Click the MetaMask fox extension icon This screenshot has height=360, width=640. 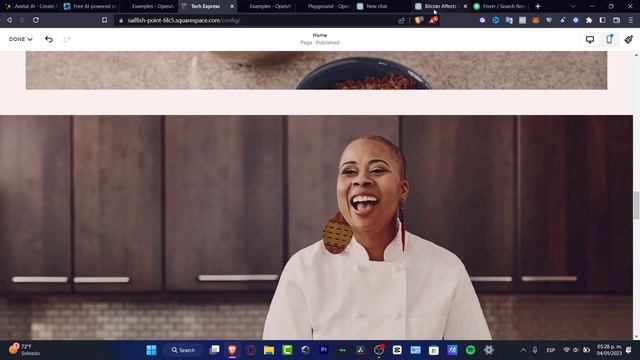(536, 20)
